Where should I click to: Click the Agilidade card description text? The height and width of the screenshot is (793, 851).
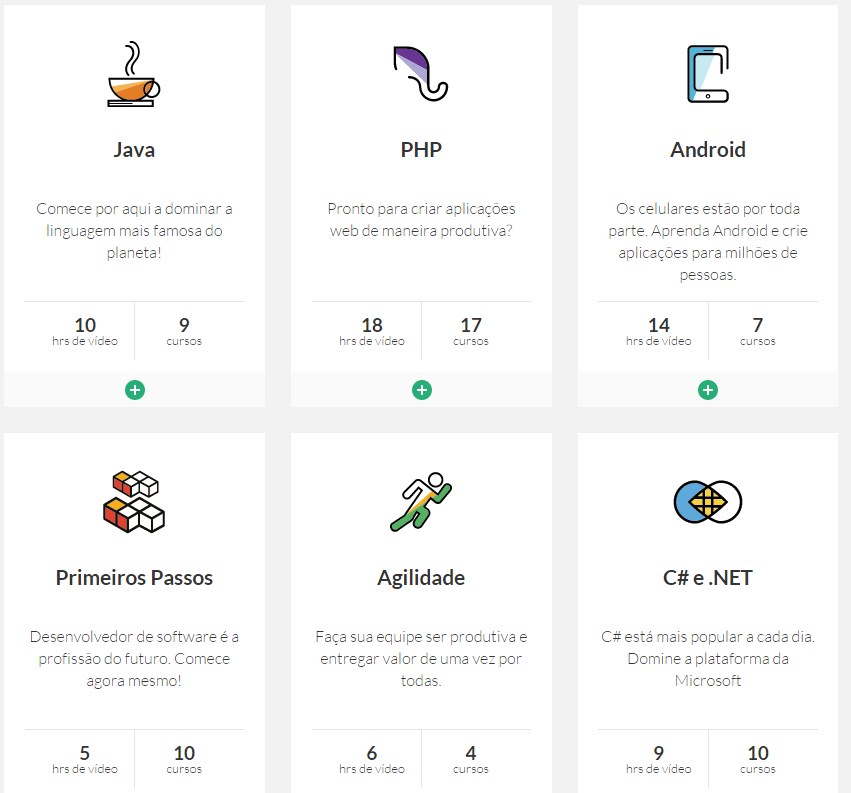click(x=421, y=658)
